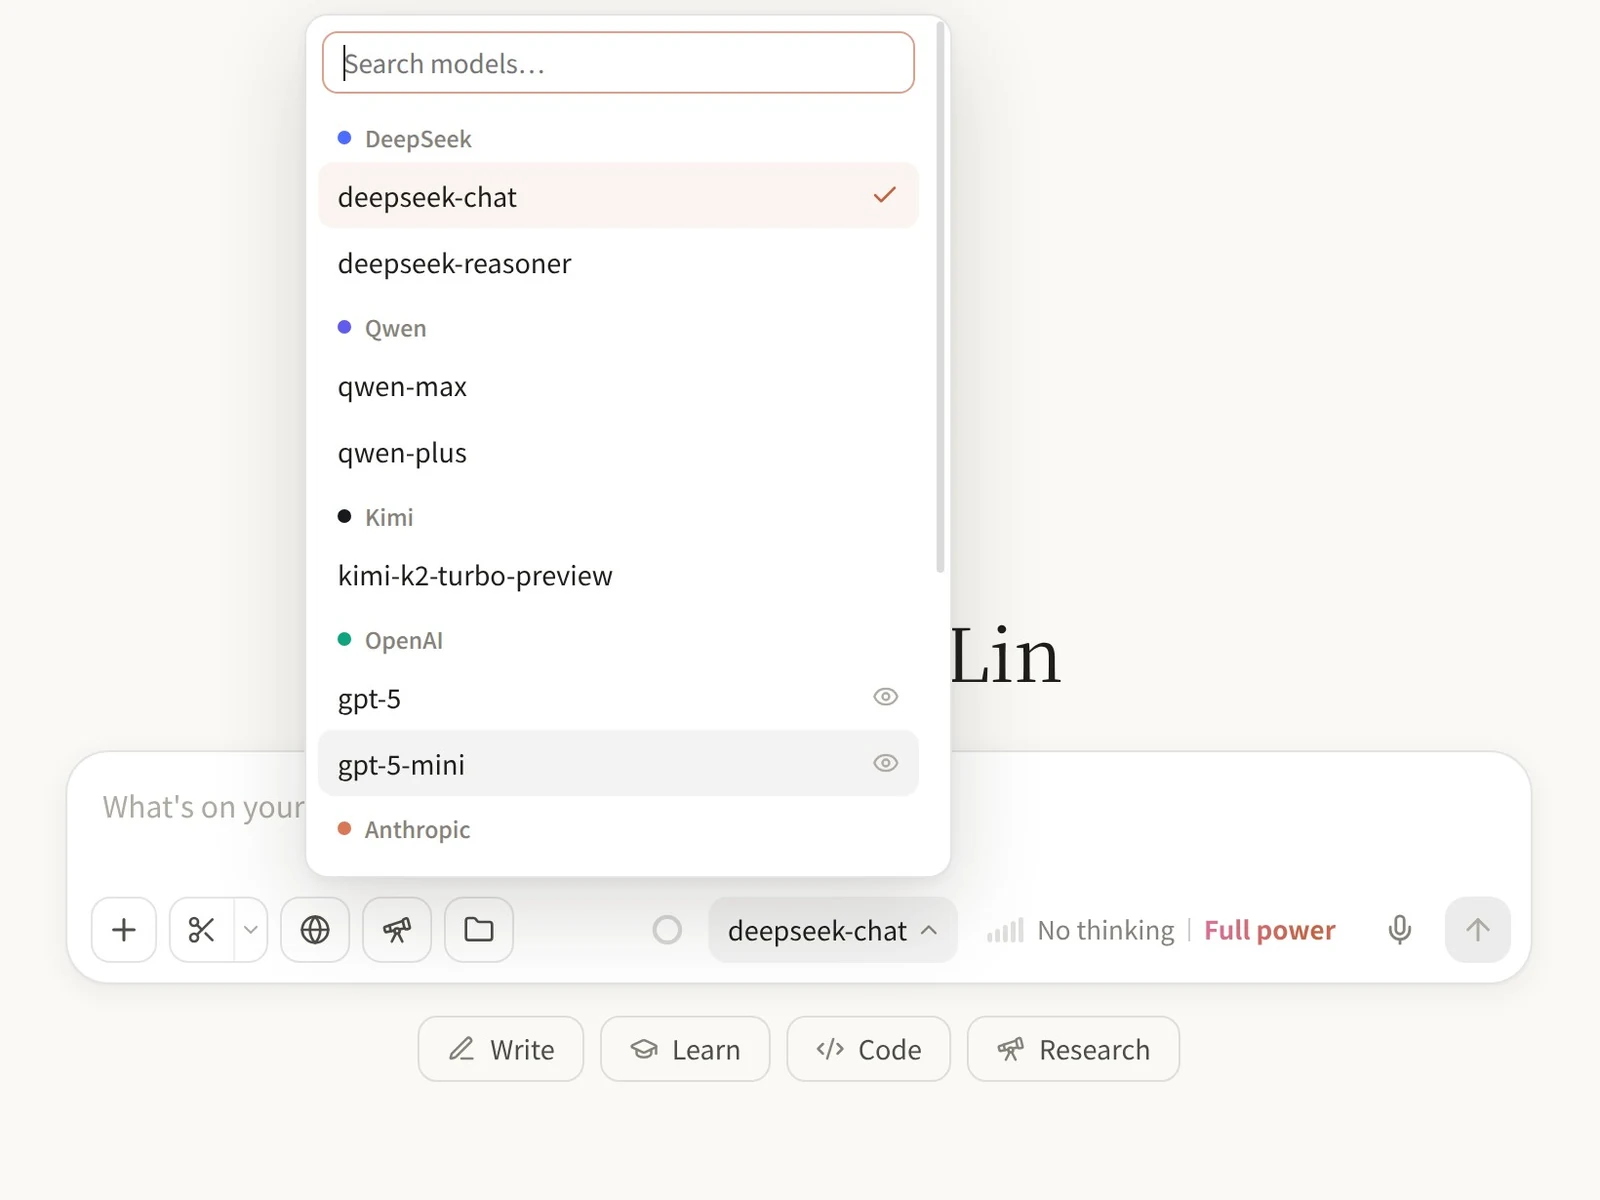Click the signal bars thinking level icon

(x=1005, y=931)
